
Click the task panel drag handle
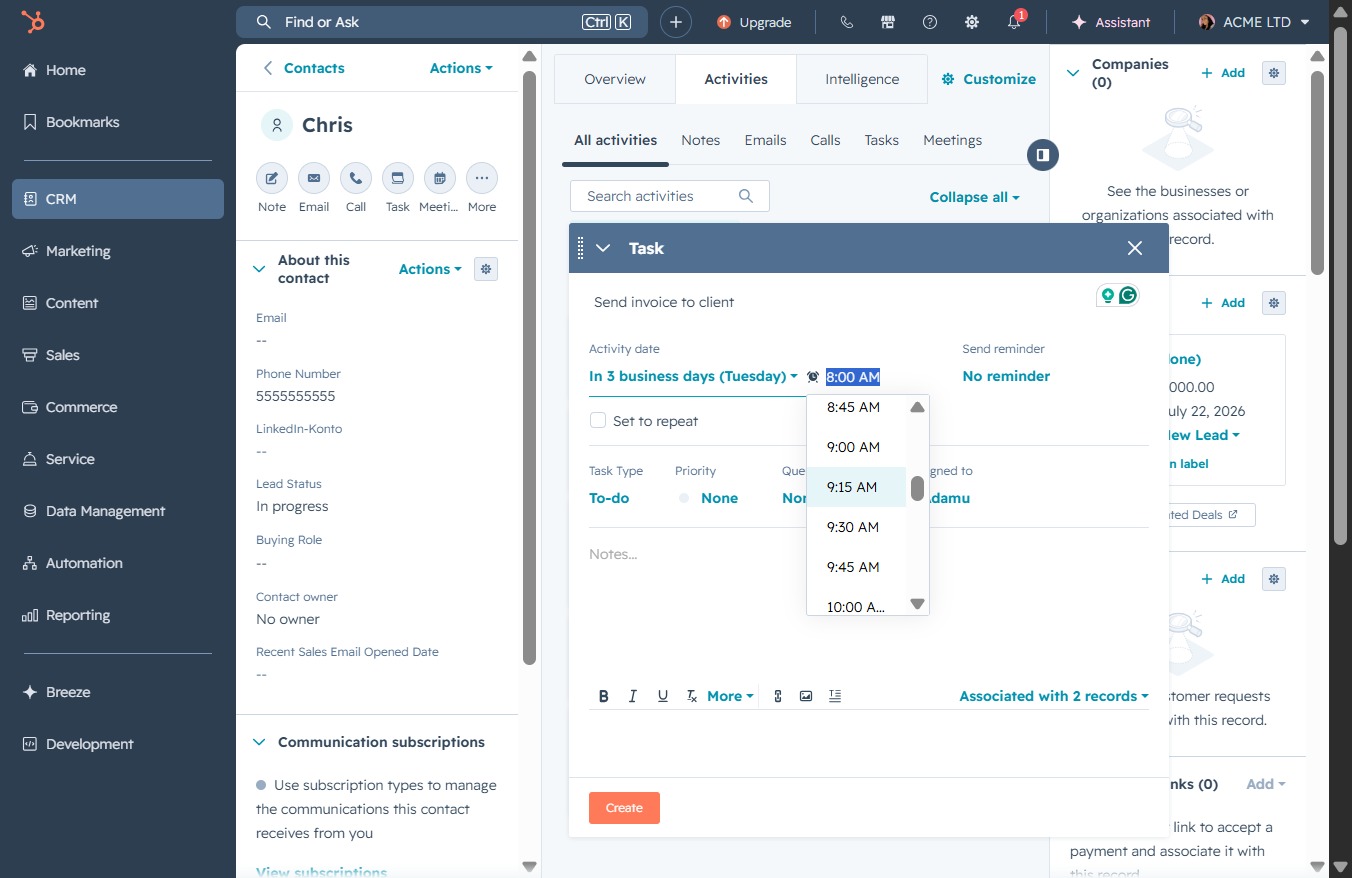(x=581, y=248)
